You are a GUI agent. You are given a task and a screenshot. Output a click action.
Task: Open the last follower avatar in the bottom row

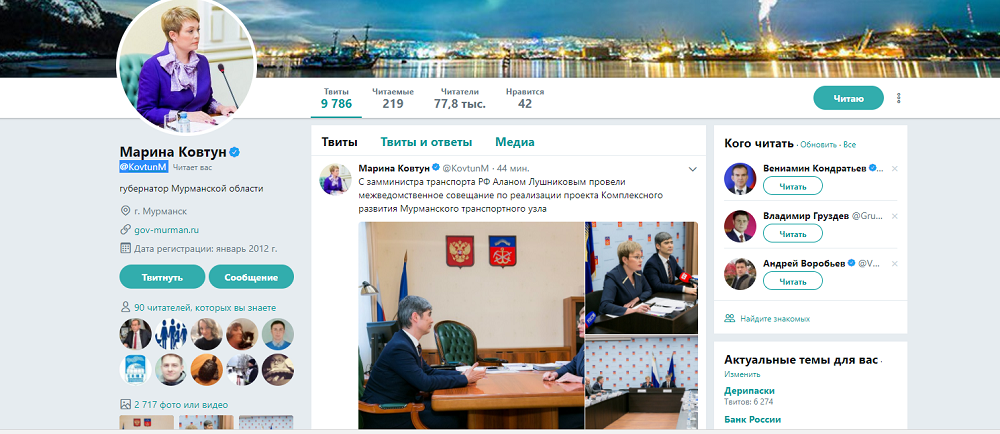278,370
